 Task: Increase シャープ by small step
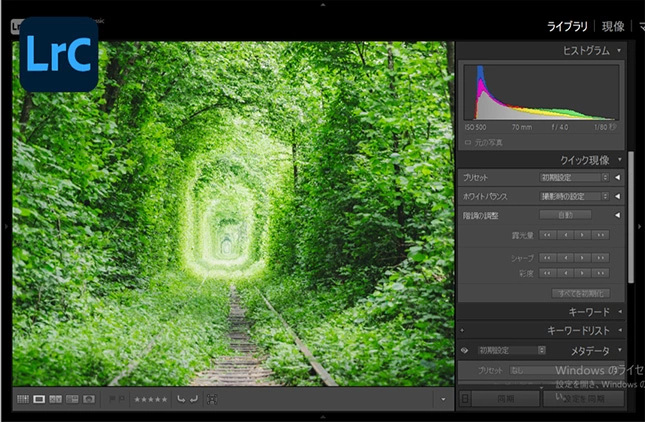tap(582, 258)
